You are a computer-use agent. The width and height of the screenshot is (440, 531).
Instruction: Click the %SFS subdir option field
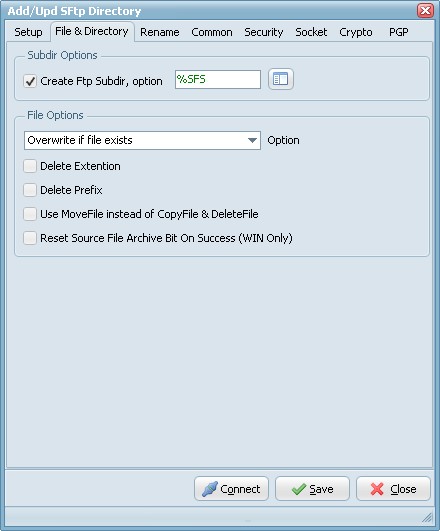point(218,80)
